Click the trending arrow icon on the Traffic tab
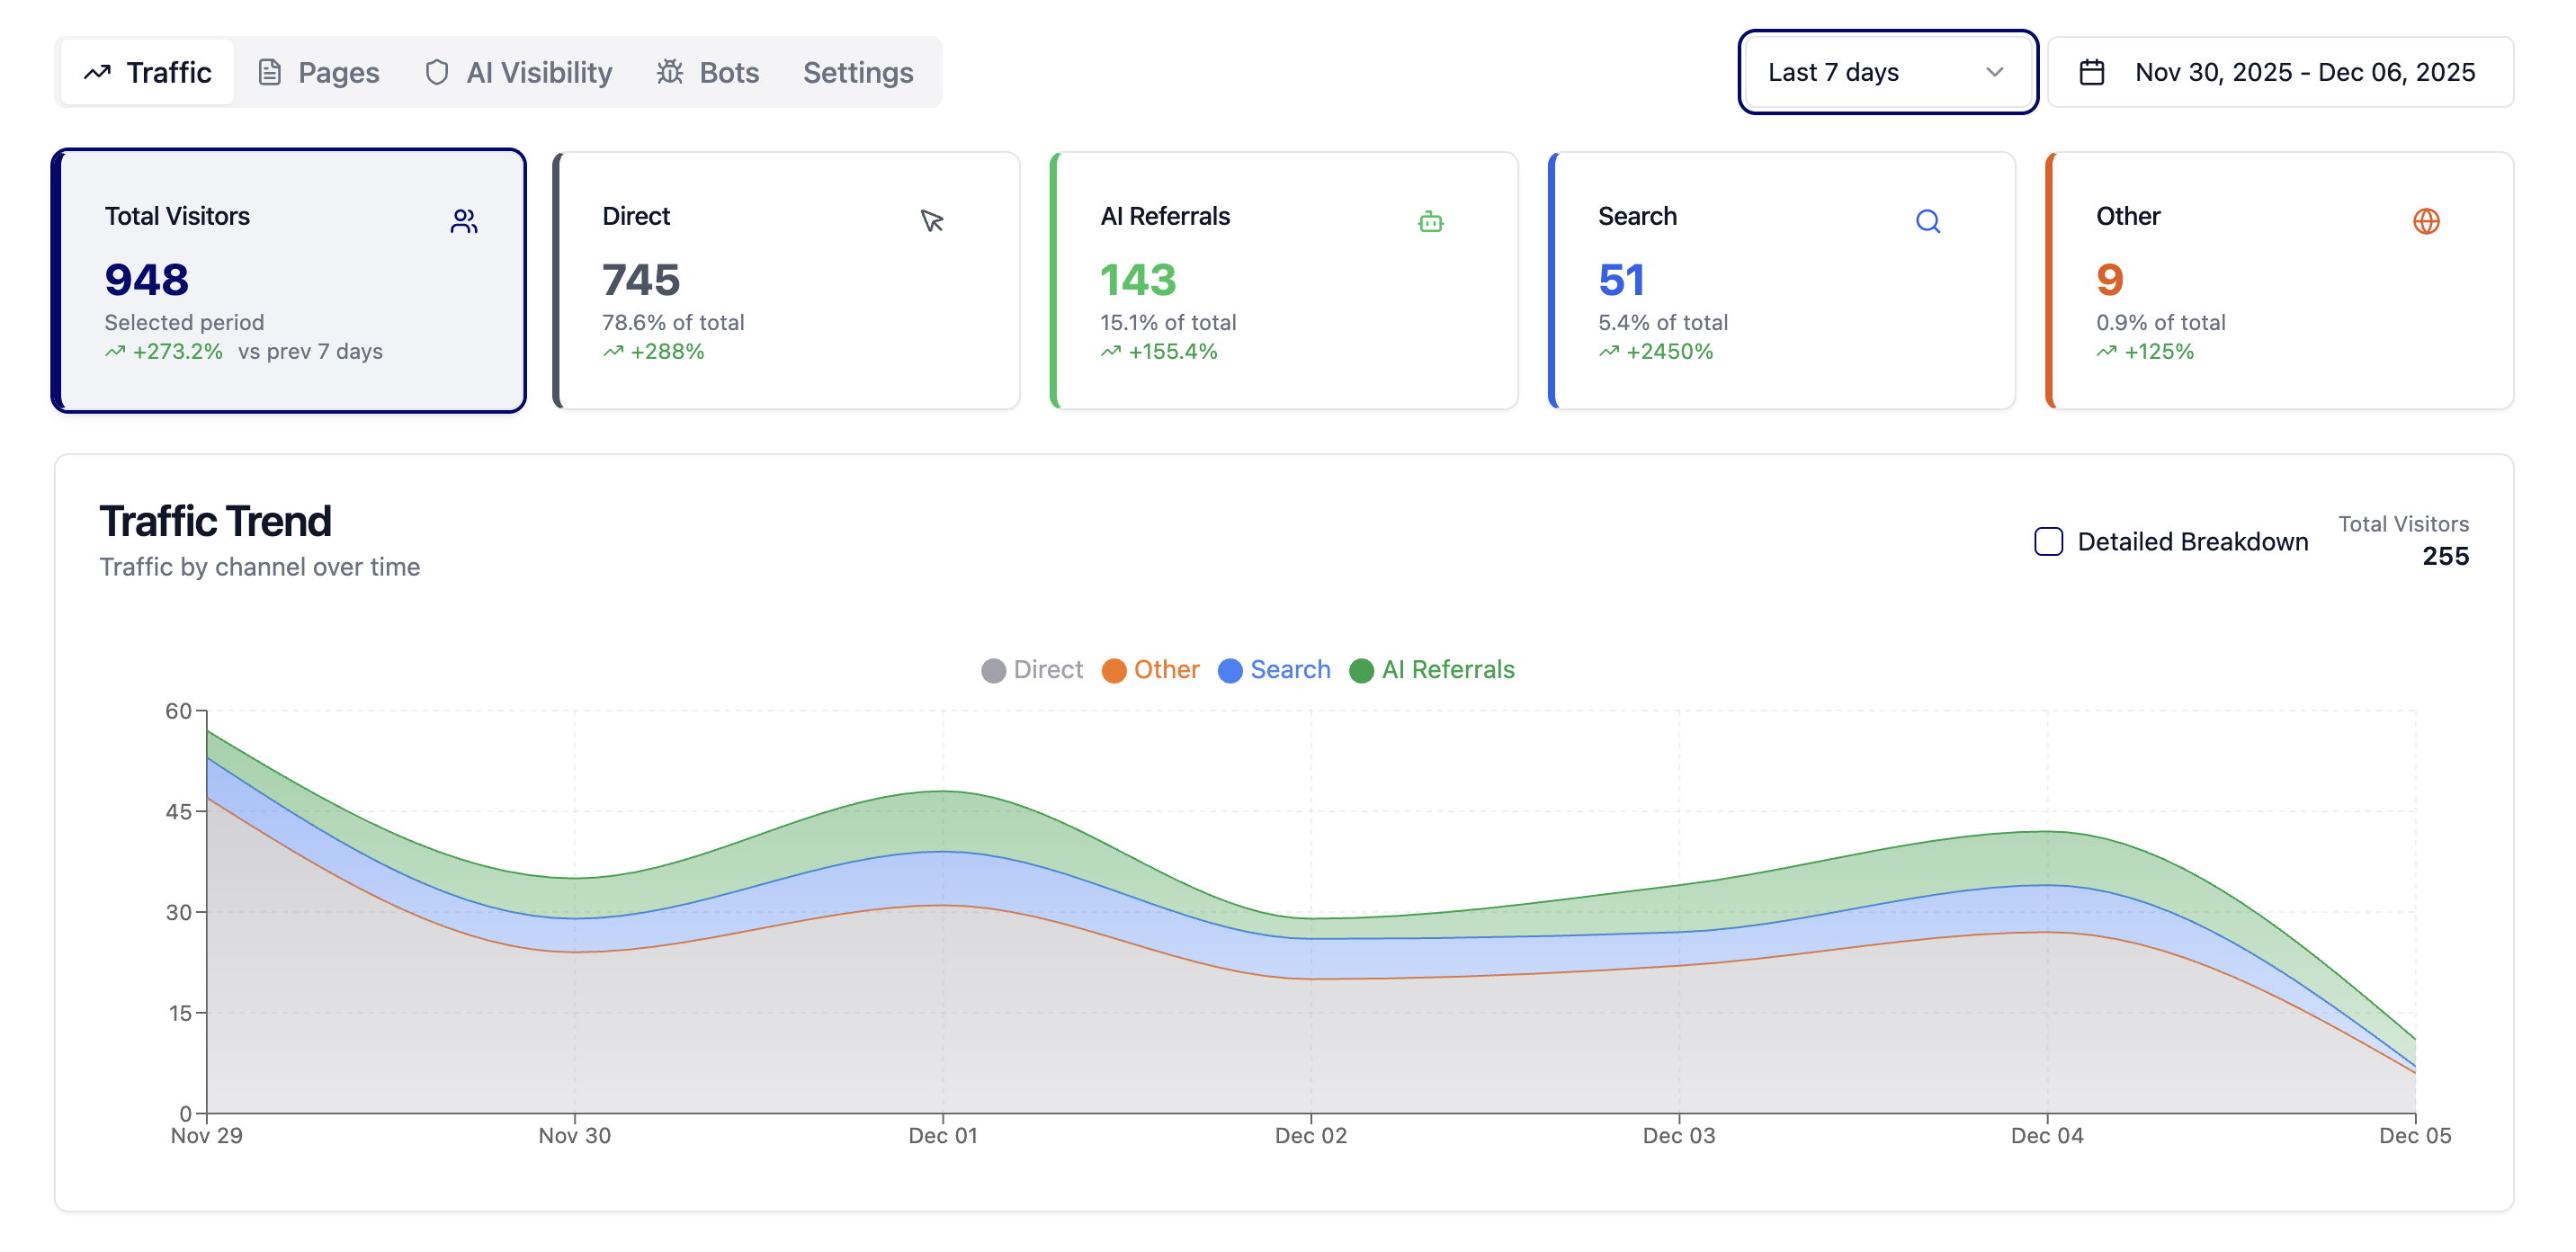This screenshot has width=2576, height=1252. [x=97, y=71]
